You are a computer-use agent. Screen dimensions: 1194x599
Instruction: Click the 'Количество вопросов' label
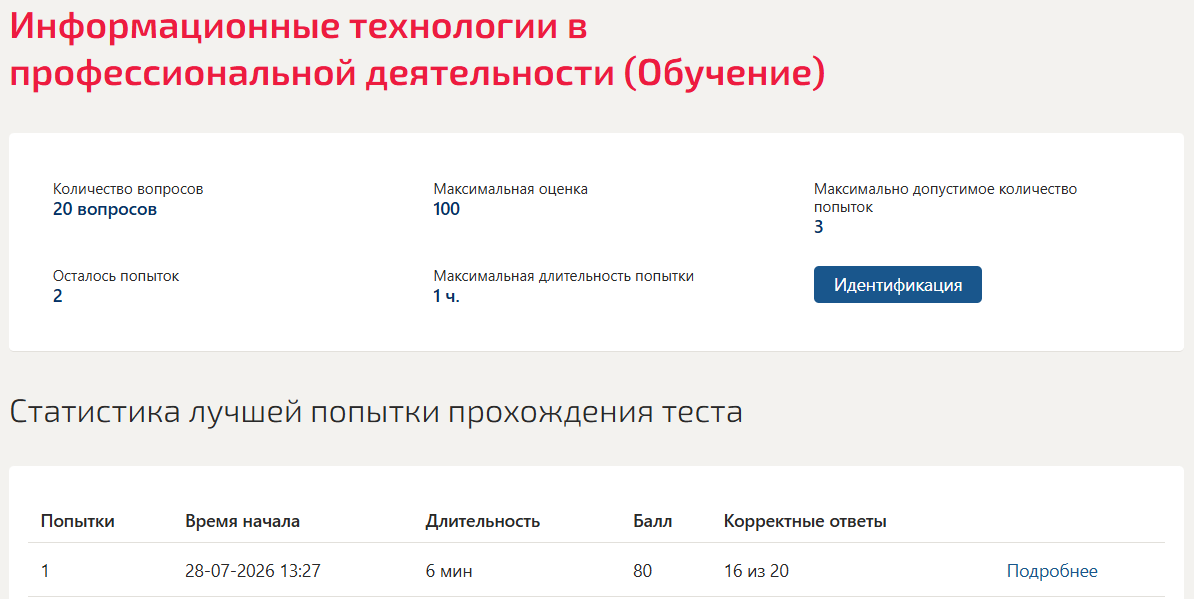pyautogui.click(x=128, y=189)
